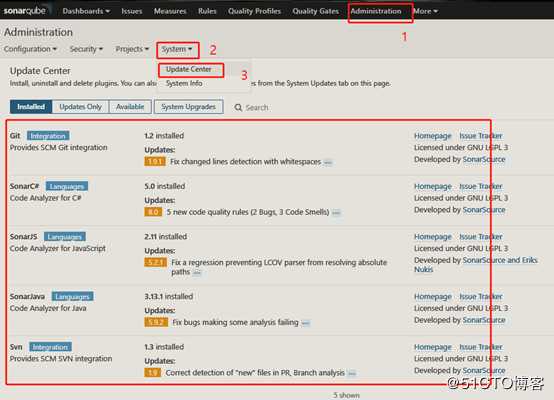Open Git plugin Issue Tracker link
Viewport: 554px width, 400px height.
click(x=481, y=136)
